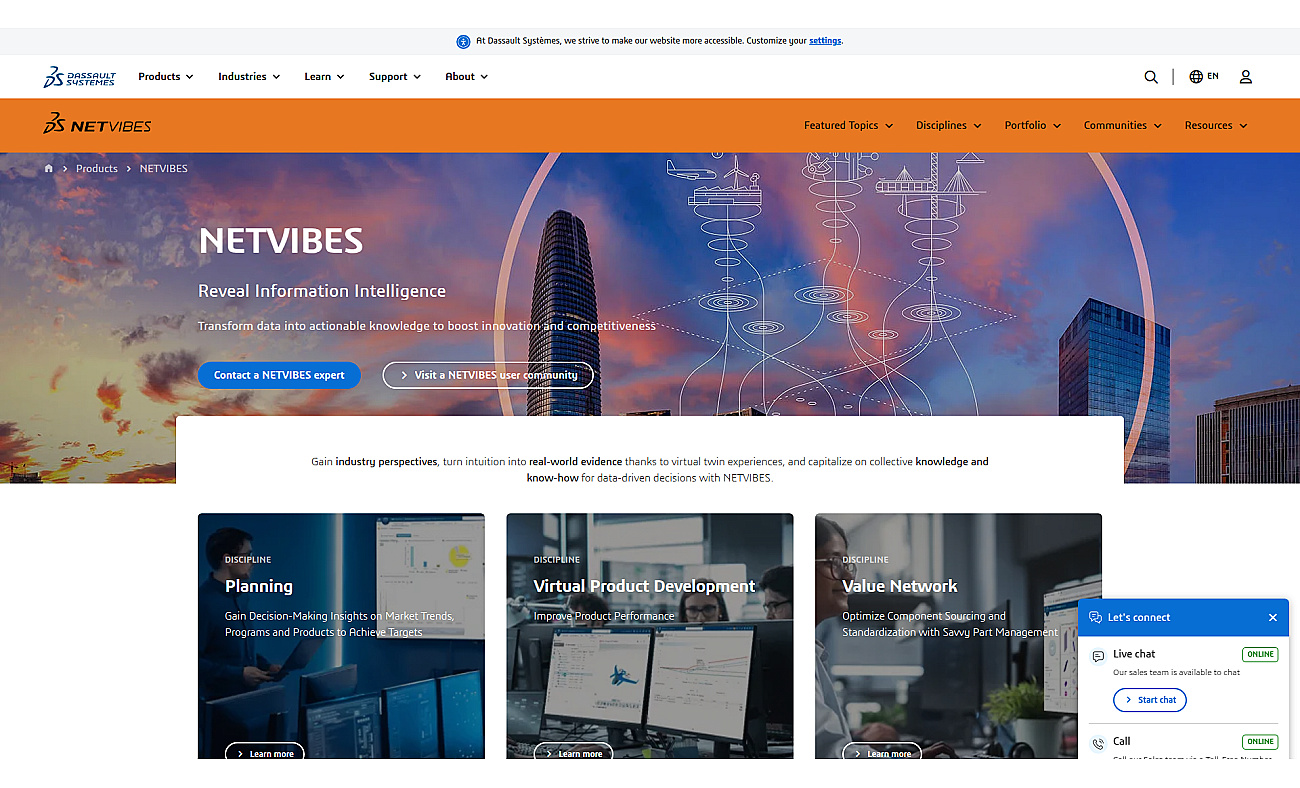Click the Let's connect header chat icon
Screen dimensions: 1300x788
coord(1095,618)
